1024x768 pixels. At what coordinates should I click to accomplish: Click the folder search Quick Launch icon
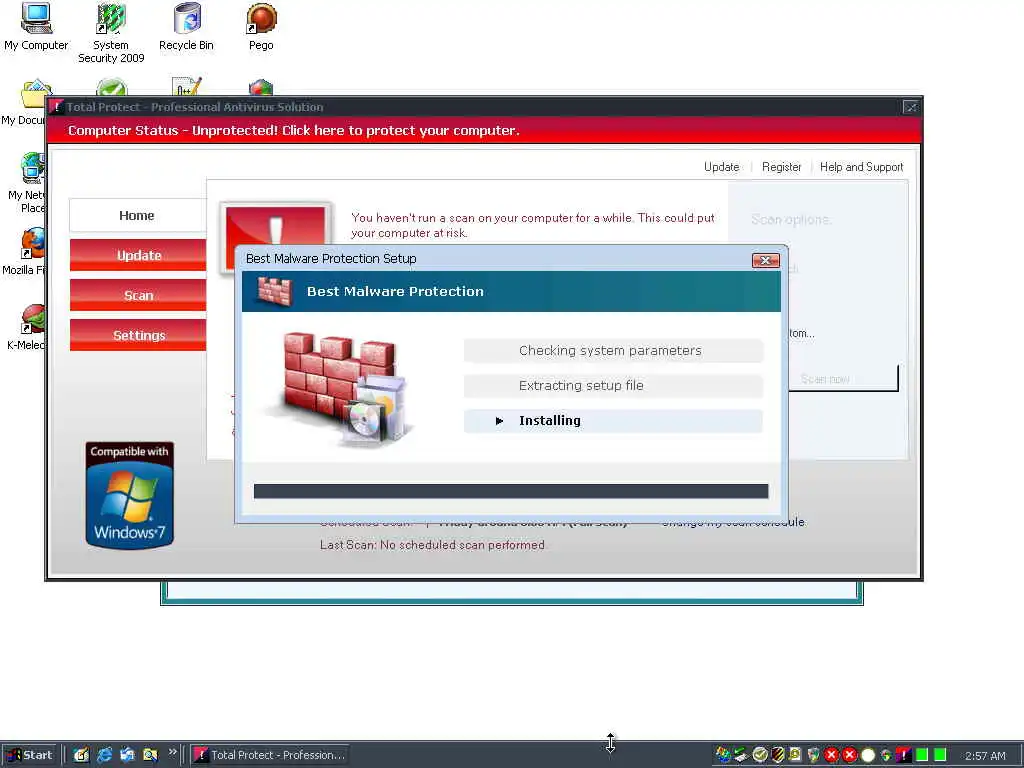(x=150, y=755)
